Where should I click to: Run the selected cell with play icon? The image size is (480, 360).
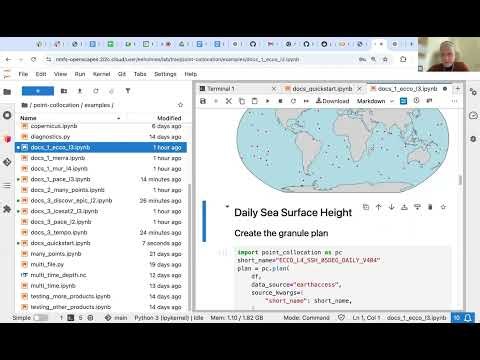pos(267,101)
